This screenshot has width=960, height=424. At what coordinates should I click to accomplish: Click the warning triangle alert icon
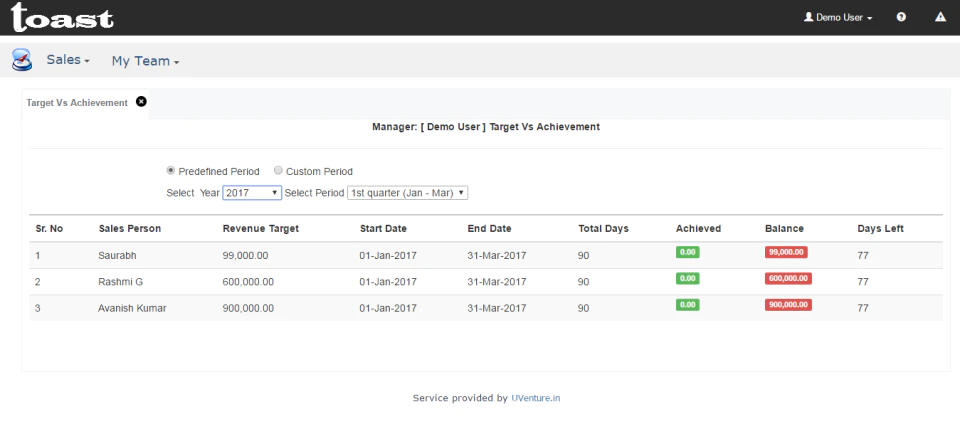tap(940, 17)
